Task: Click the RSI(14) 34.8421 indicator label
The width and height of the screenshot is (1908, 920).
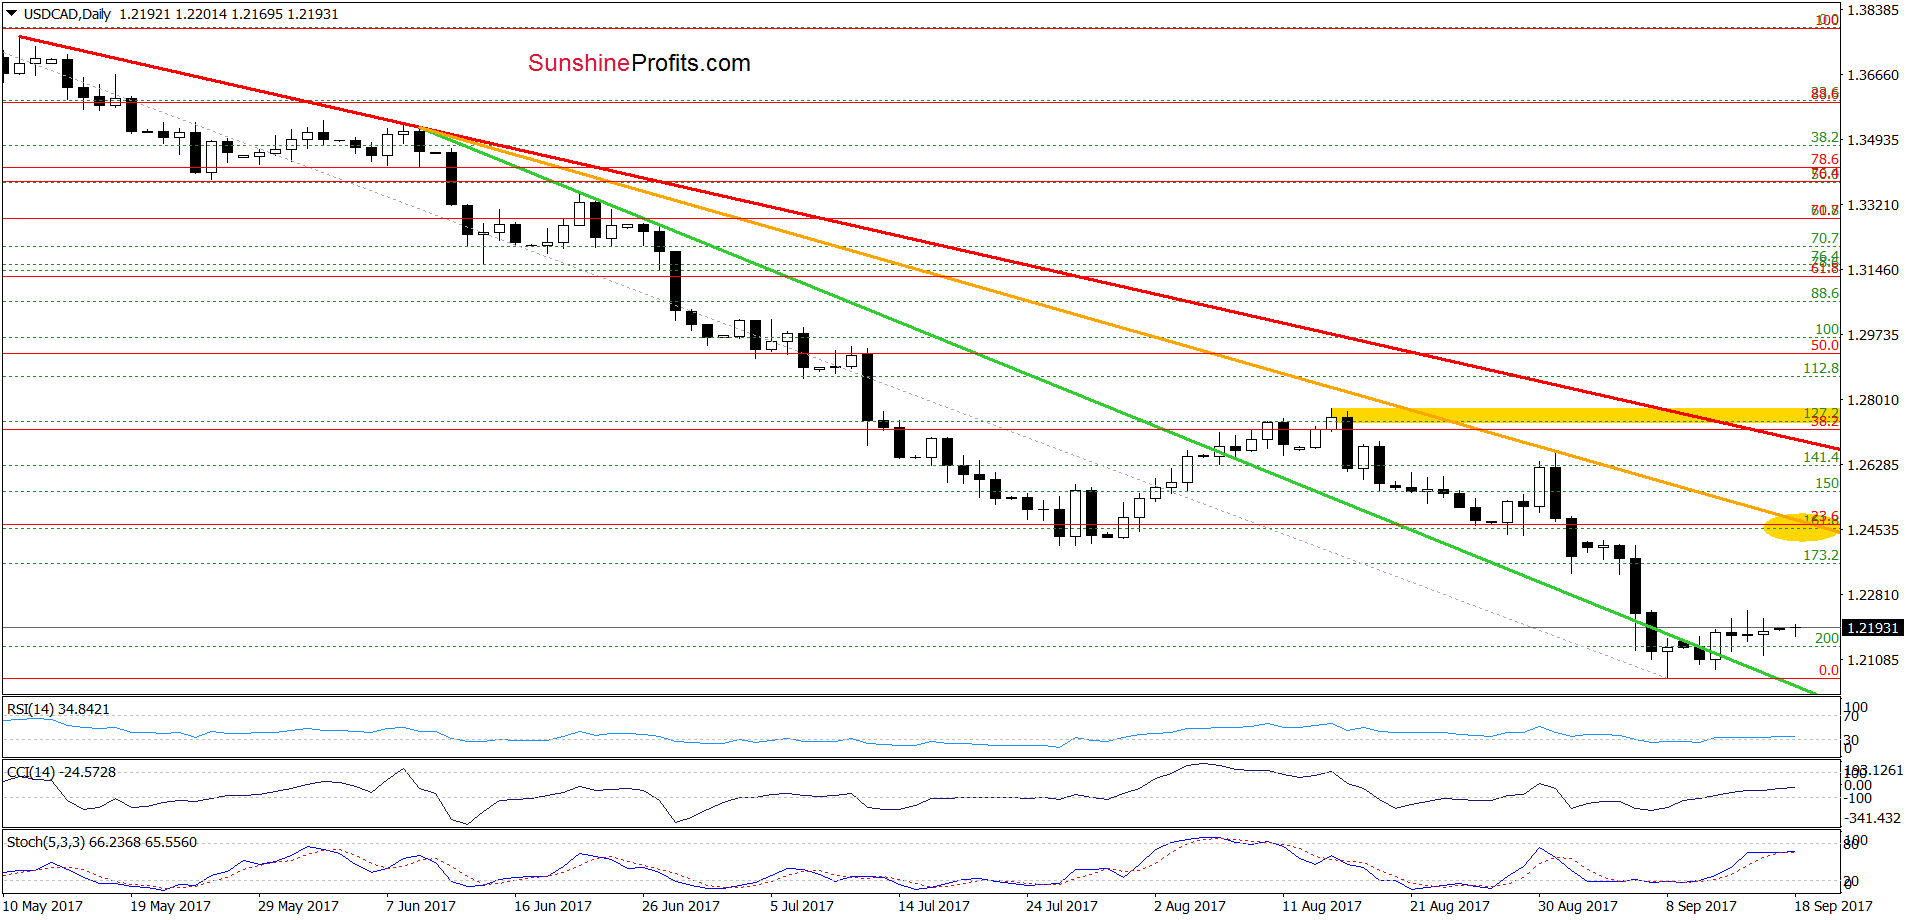Action: point(58,709)
